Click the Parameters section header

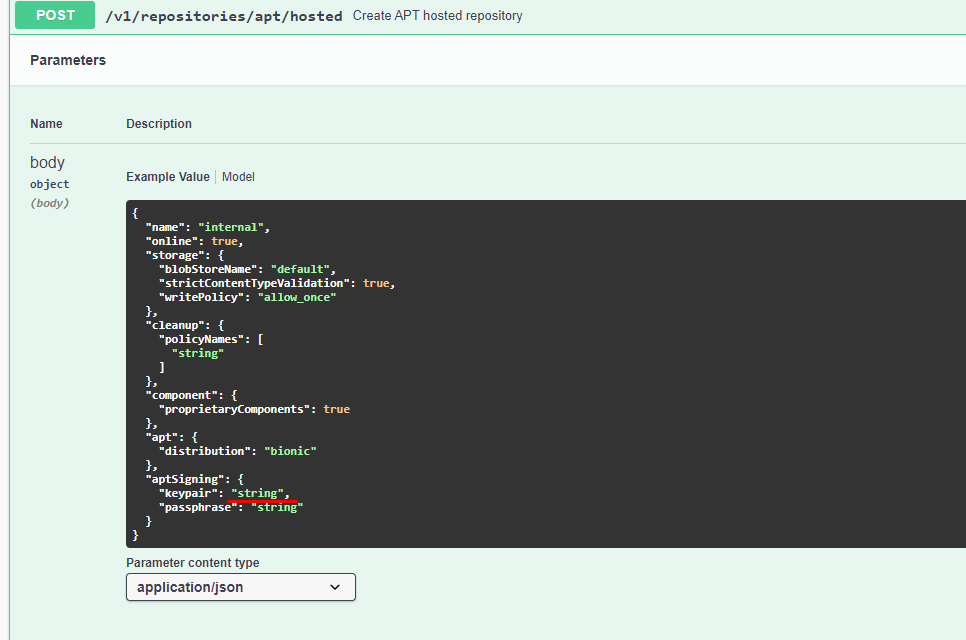[x=67, y=60]
